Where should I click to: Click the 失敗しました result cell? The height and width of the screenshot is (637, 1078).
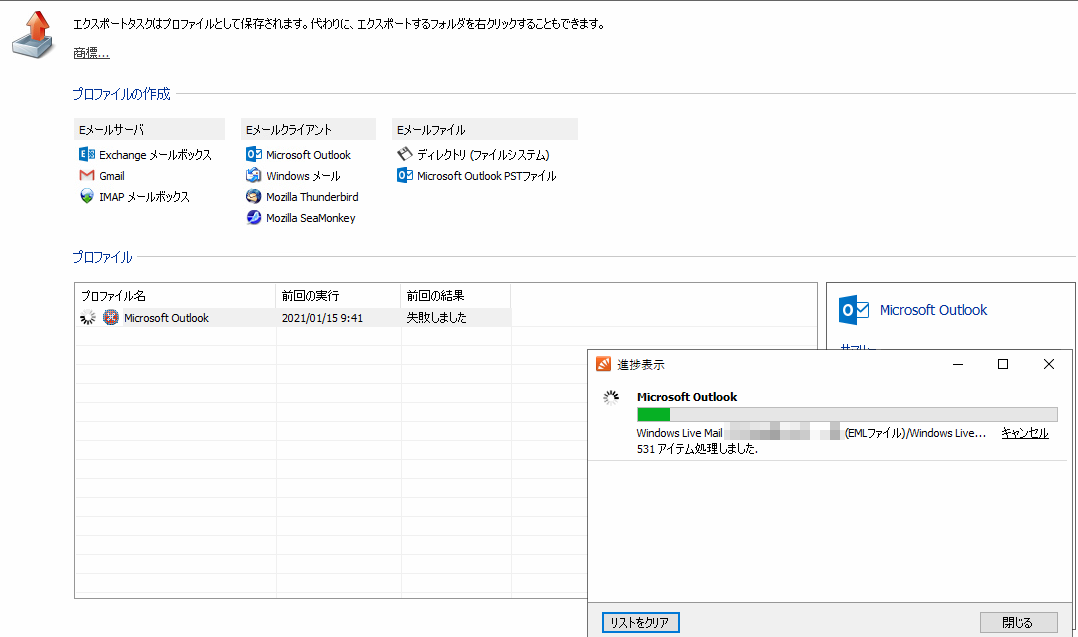point(436,317)
